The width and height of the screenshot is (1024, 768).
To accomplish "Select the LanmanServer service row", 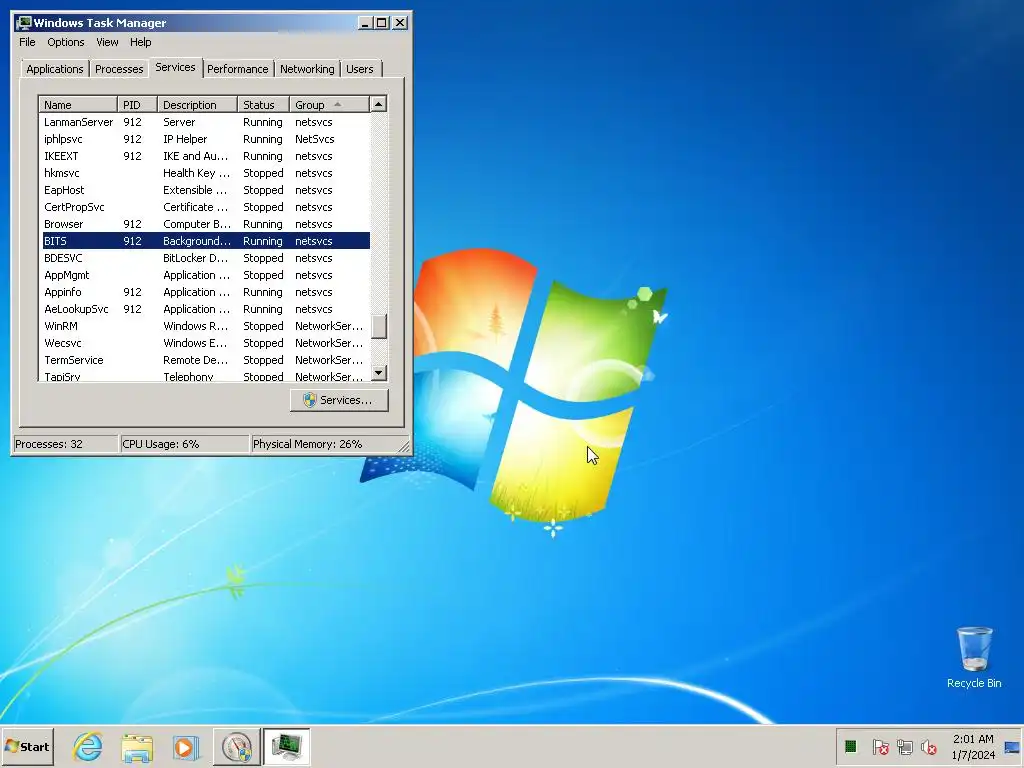I will coord(206,122).
